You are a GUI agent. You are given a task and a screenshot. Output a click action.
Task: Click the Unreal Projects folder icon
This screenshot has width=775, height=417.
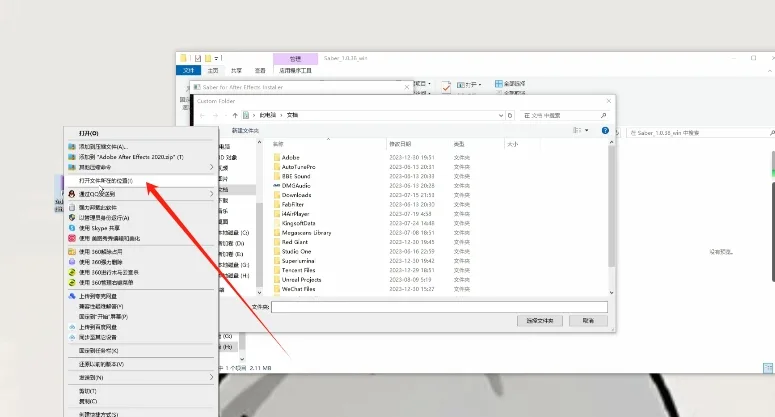click(275, 279)
